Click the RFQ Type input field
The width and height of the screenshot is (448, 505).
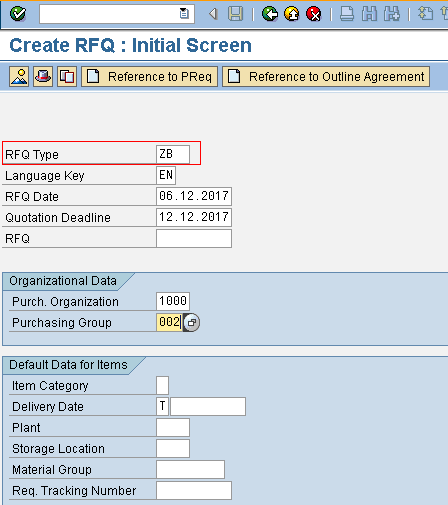(x=173, y=154)
